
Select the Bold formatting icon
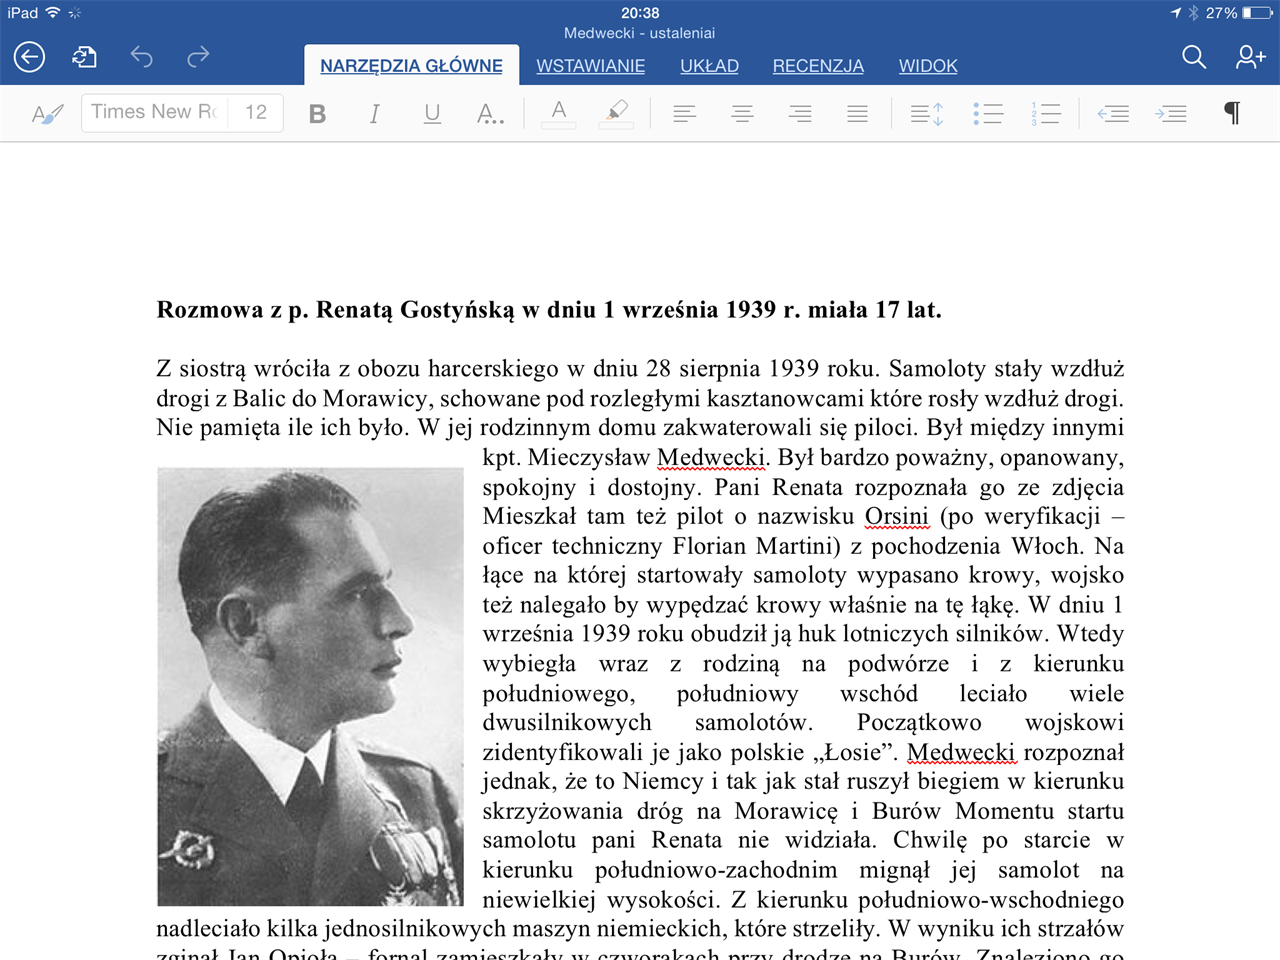coord(317,113)
